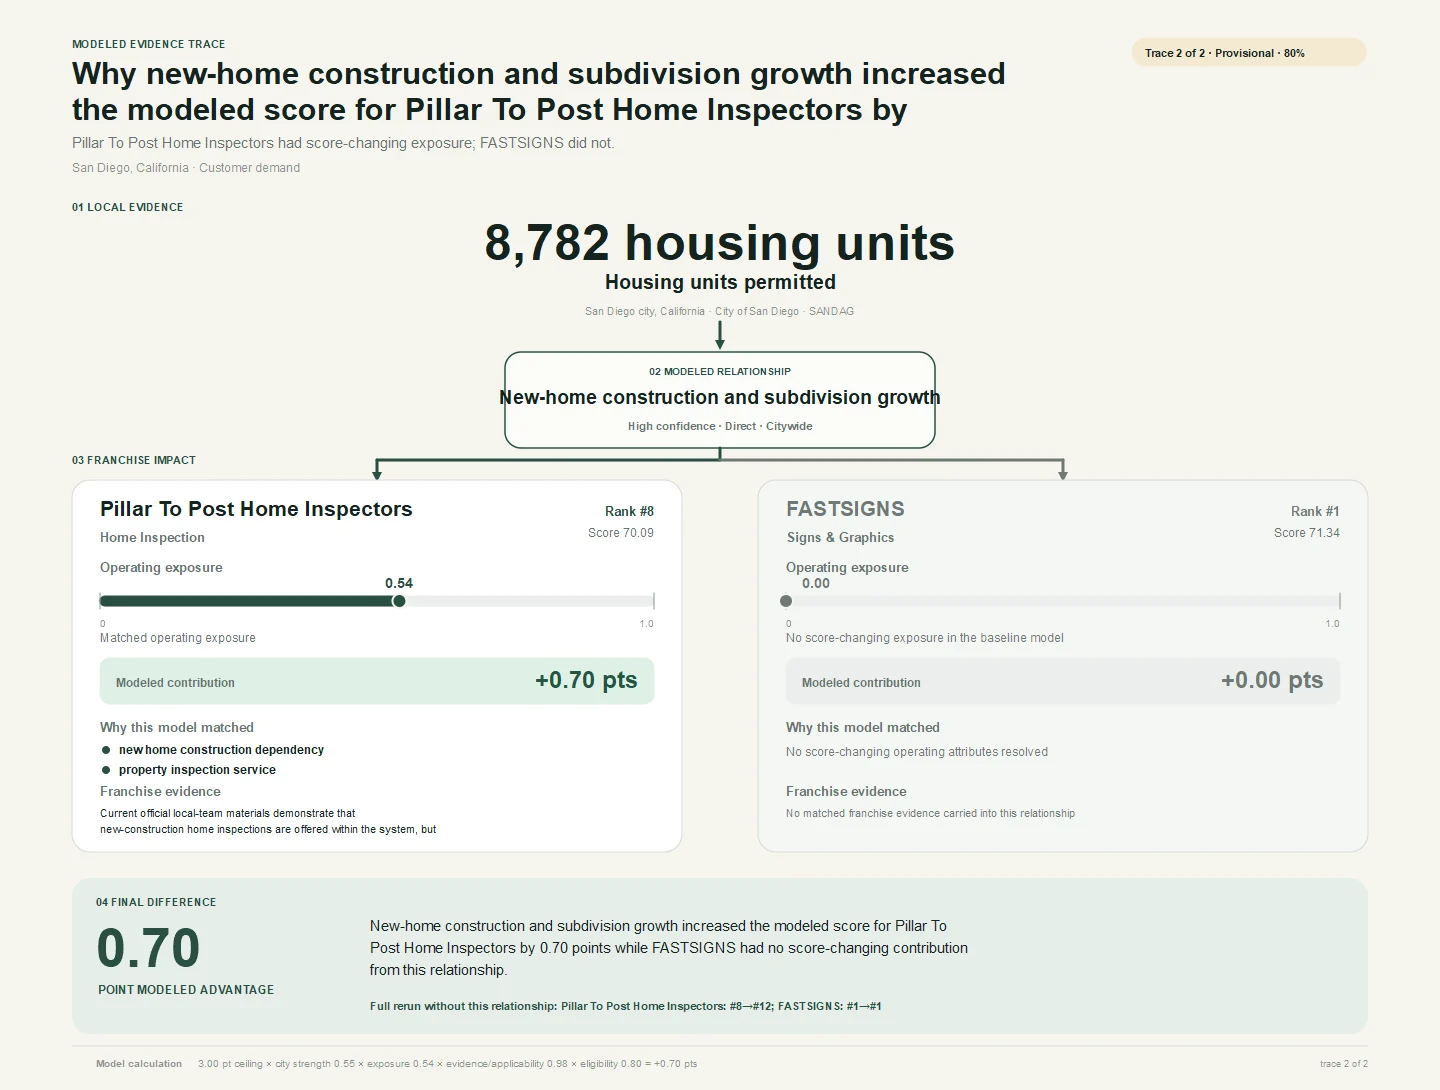Viewport: 1440px width, 1090px height.
Task: Click "No matched franchise evidence carried into this relationship"
Action: pyautogui.click(x=930, y=813)
